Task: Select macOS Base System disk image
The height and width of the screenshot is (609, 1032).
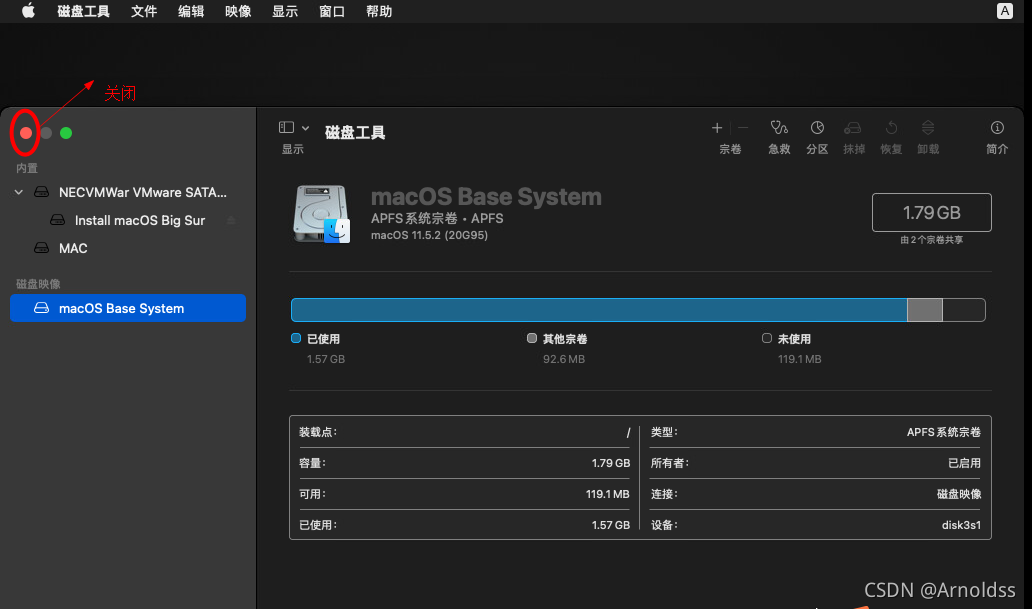Action: (x=128, y=308)
